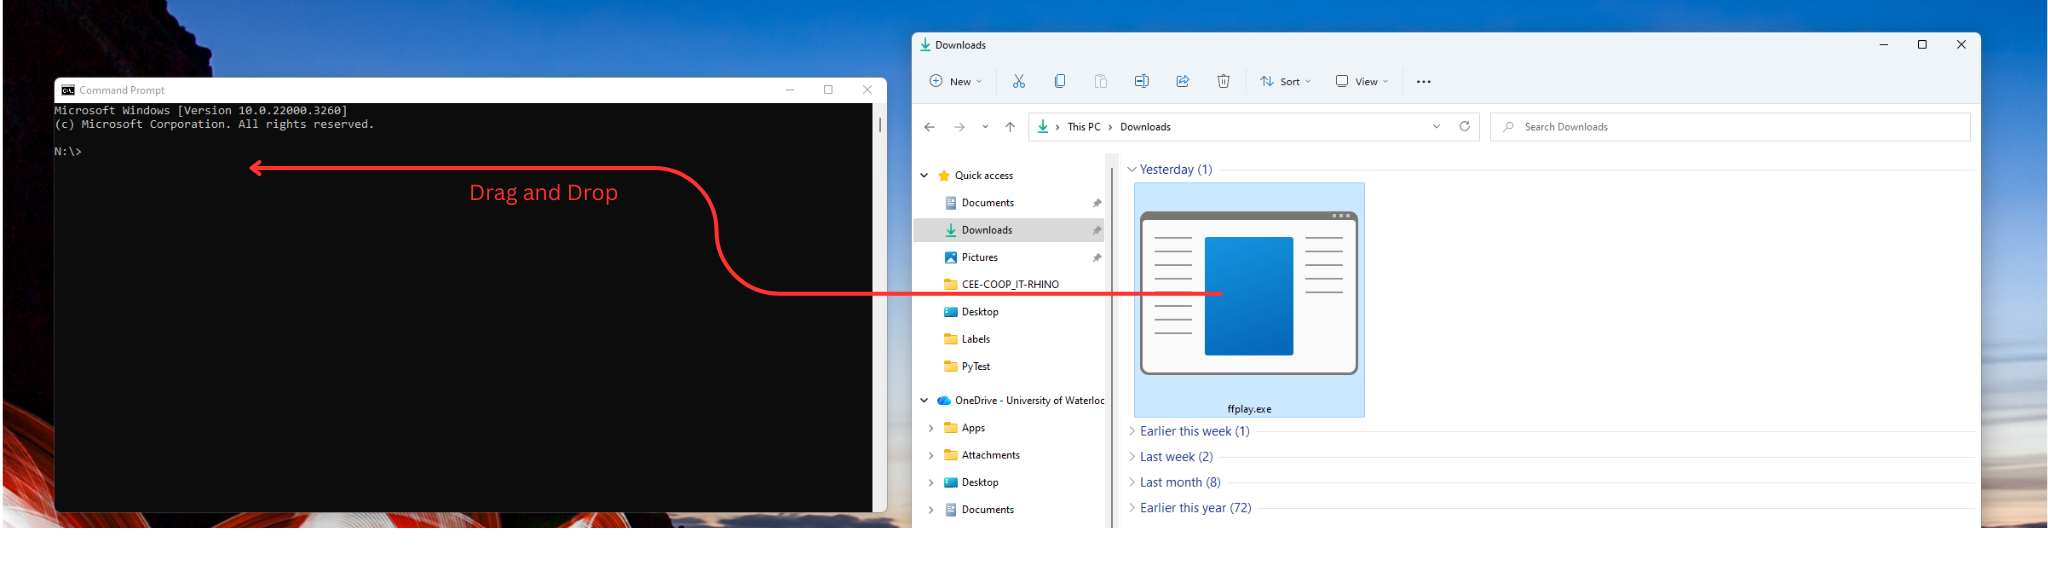Maximize the Command Prompt window
The image size is (2048, 577).
point(828,90)
